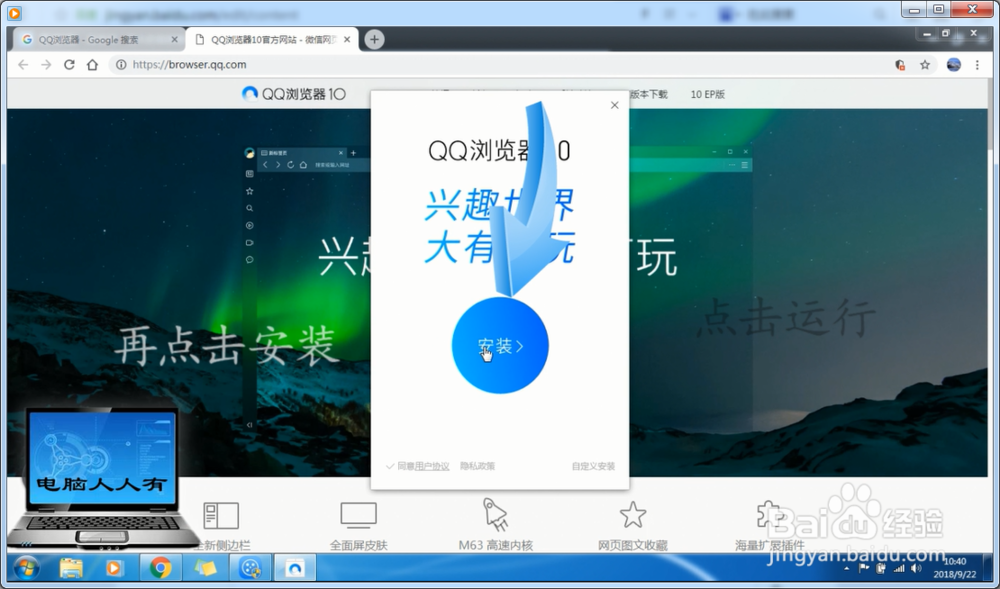Bookmark this page with the star
The height and width of the screenshot is (589, 1000).
pos(925,64)
